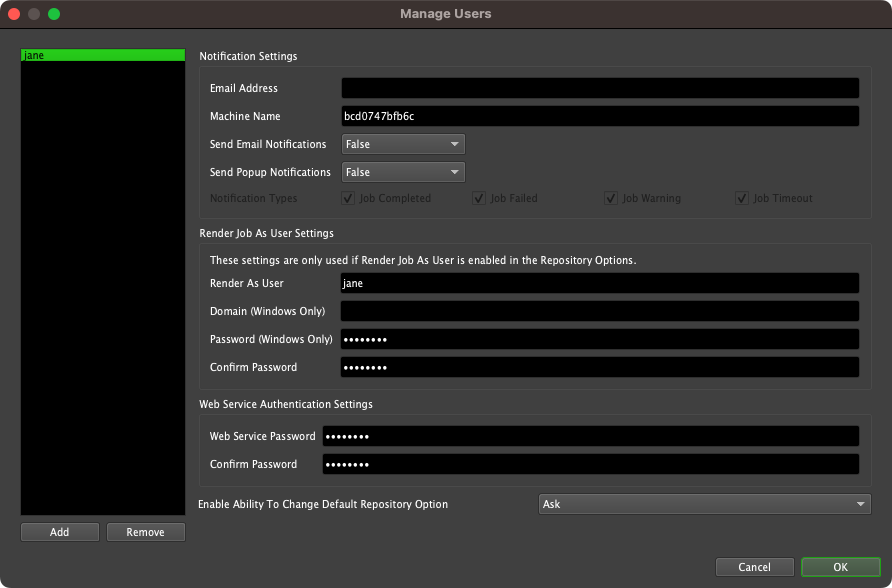This screenshot has height=588, width=892.
Task: Click Confirm Password field under Web Service
Action: (x=590, y=464)
